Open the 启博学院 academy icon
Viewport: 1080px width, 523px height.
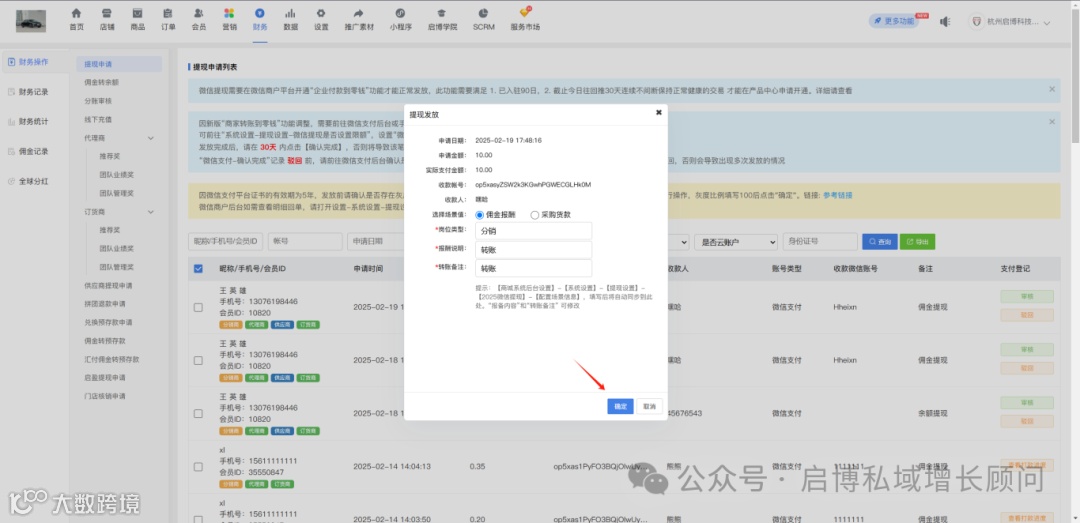coord(442,13)
